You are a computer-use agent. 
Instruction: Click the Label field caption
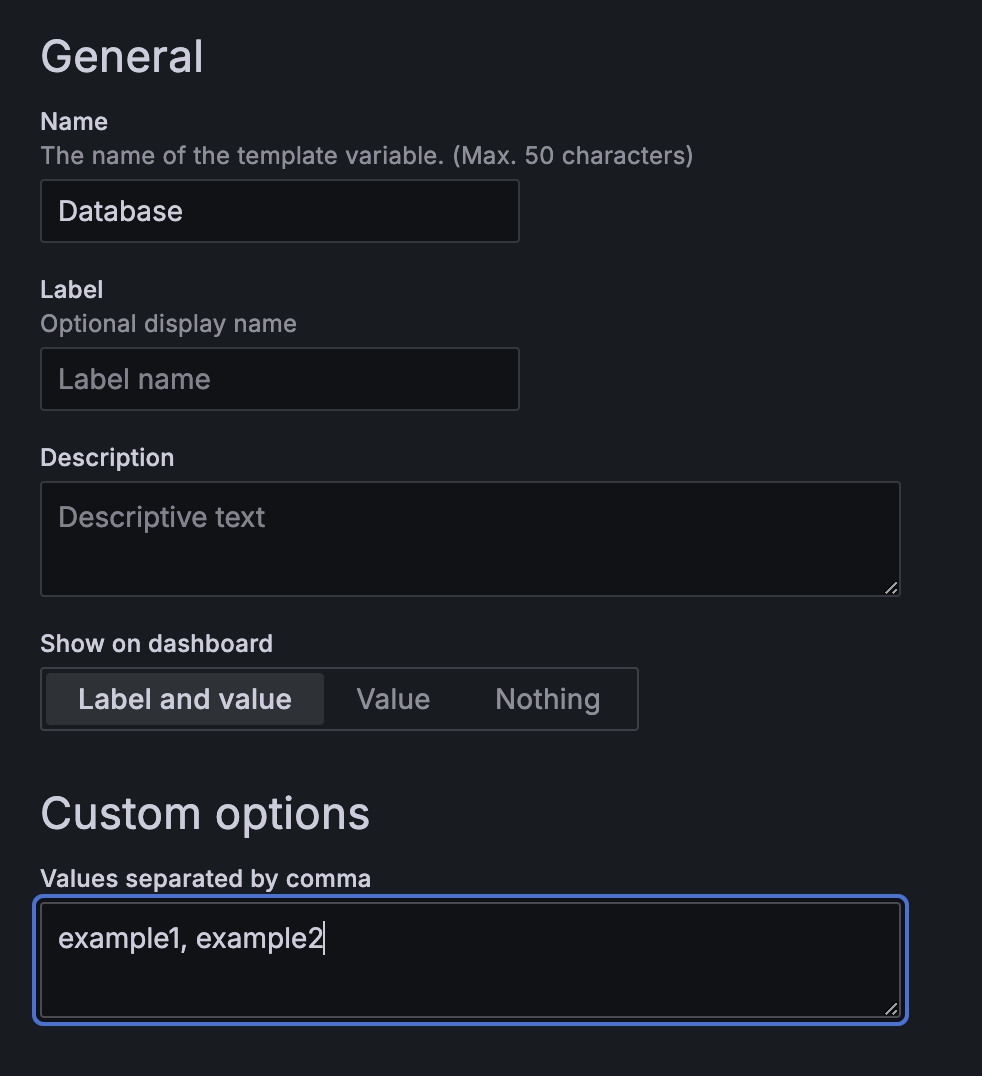coord(72,290)
